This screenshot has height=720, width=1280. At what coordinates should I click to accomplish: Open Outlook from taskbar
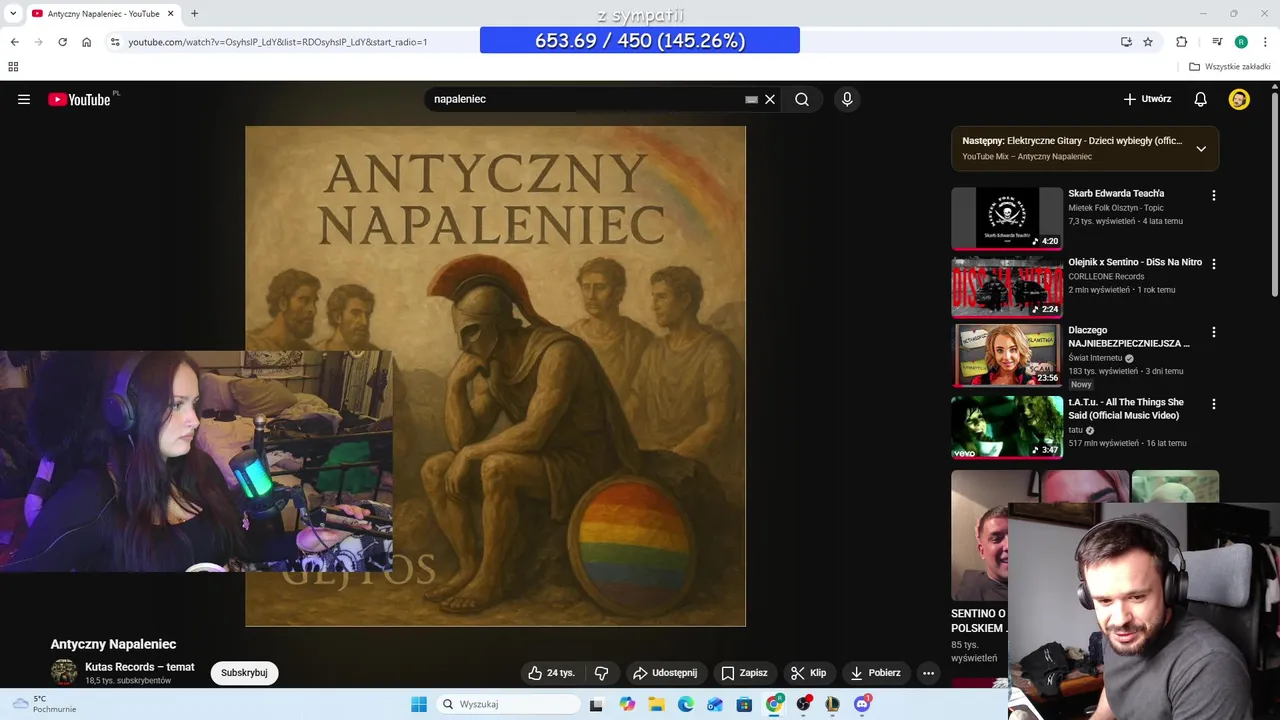(x=714, y=704)
